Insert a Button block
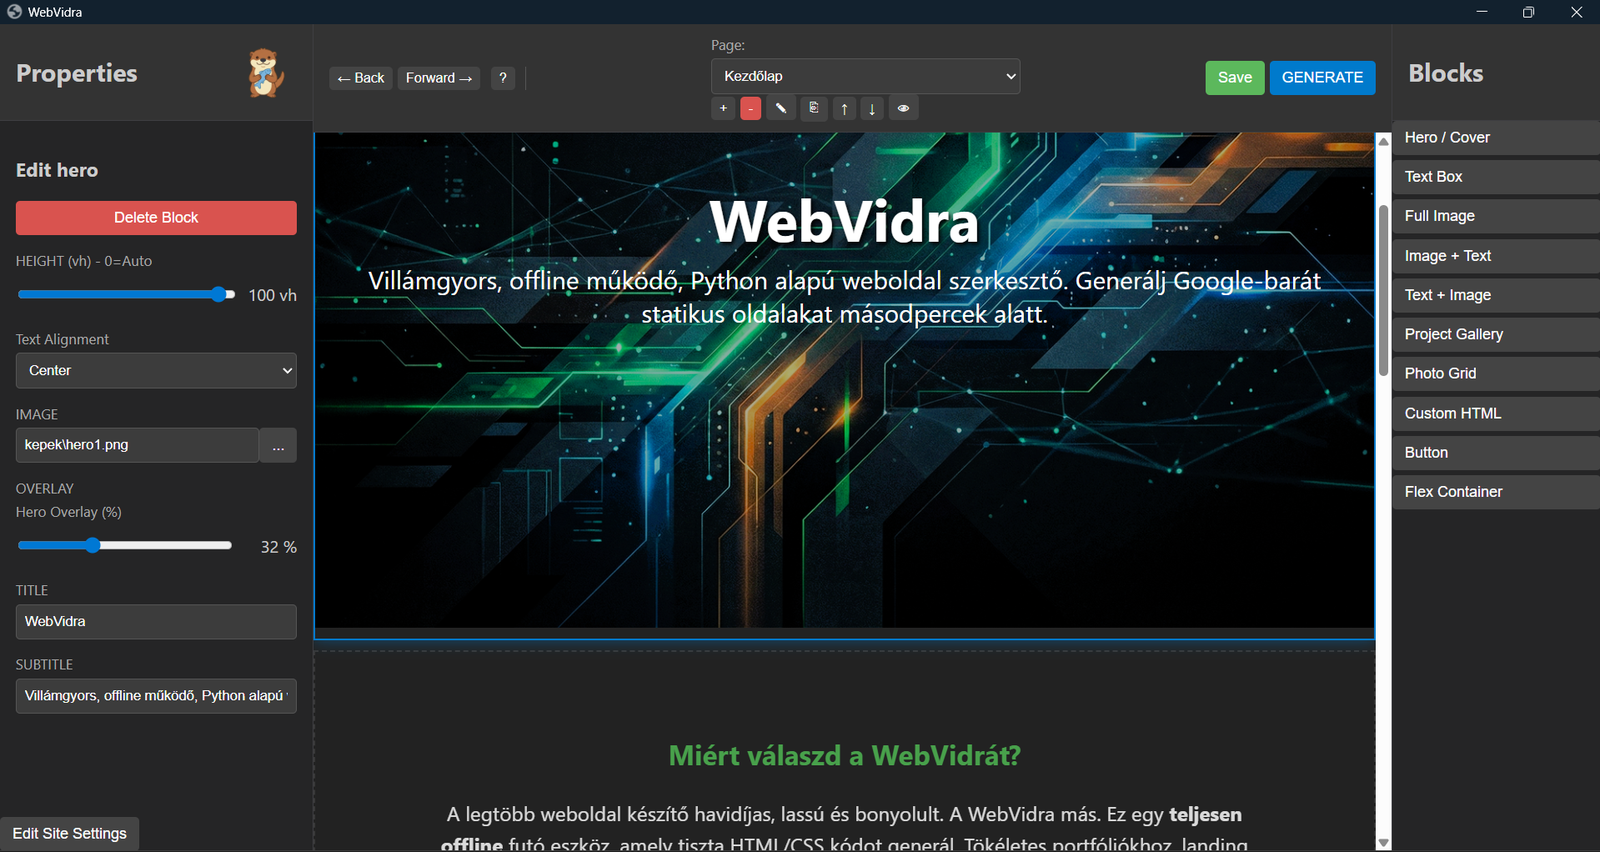The height and width of the screenshot is (852, 1600). point(1495,452)
